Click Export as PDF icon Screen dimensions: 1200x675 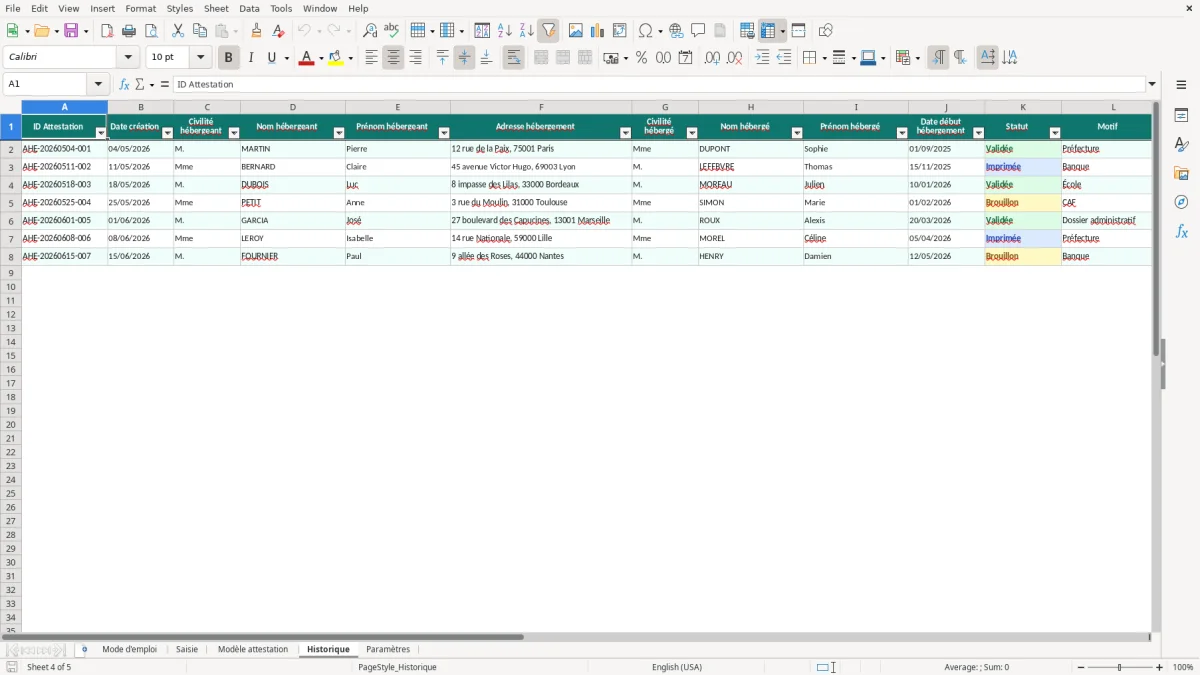point(107,31)
